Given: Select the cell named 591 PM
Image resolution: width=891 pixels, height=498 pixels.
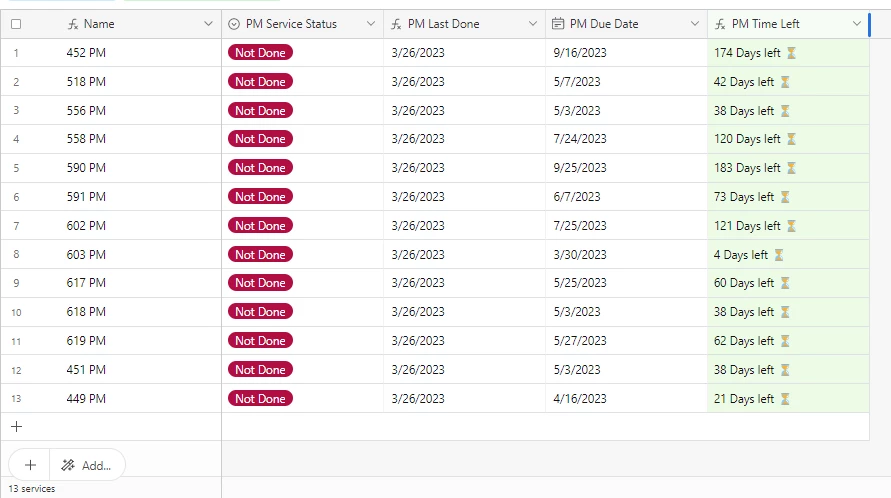Looking at the screenshot, I should 86,197.
